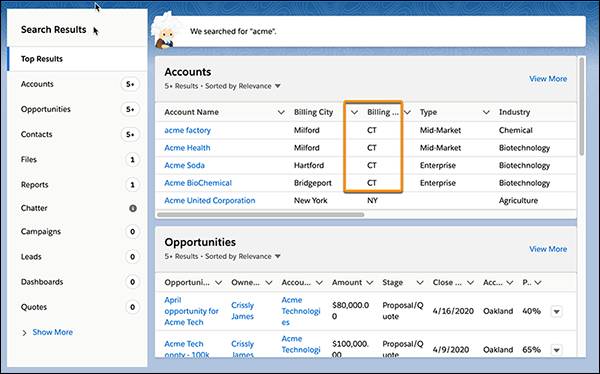The width and height of the screenshot is (600, 374).
Task: Click View More for Accounts
Action: coord(548,79)
